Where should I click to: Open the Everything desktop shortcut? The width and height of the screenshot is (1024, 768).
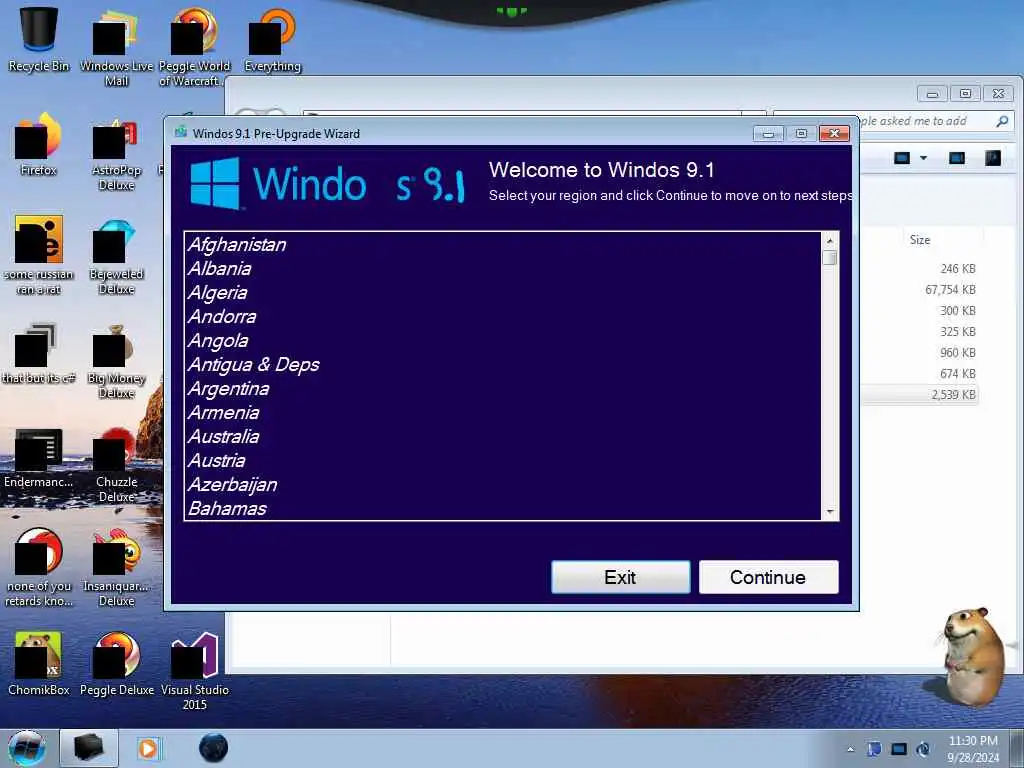point(272,39)
